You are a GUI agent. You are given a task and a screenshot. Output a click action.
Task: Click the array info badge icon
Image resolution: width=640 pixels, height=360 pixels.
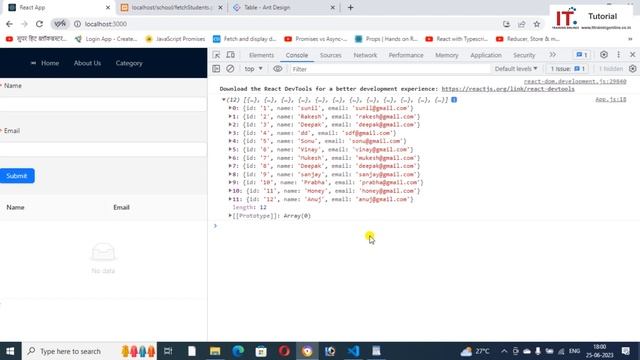[x=454, y=100]
